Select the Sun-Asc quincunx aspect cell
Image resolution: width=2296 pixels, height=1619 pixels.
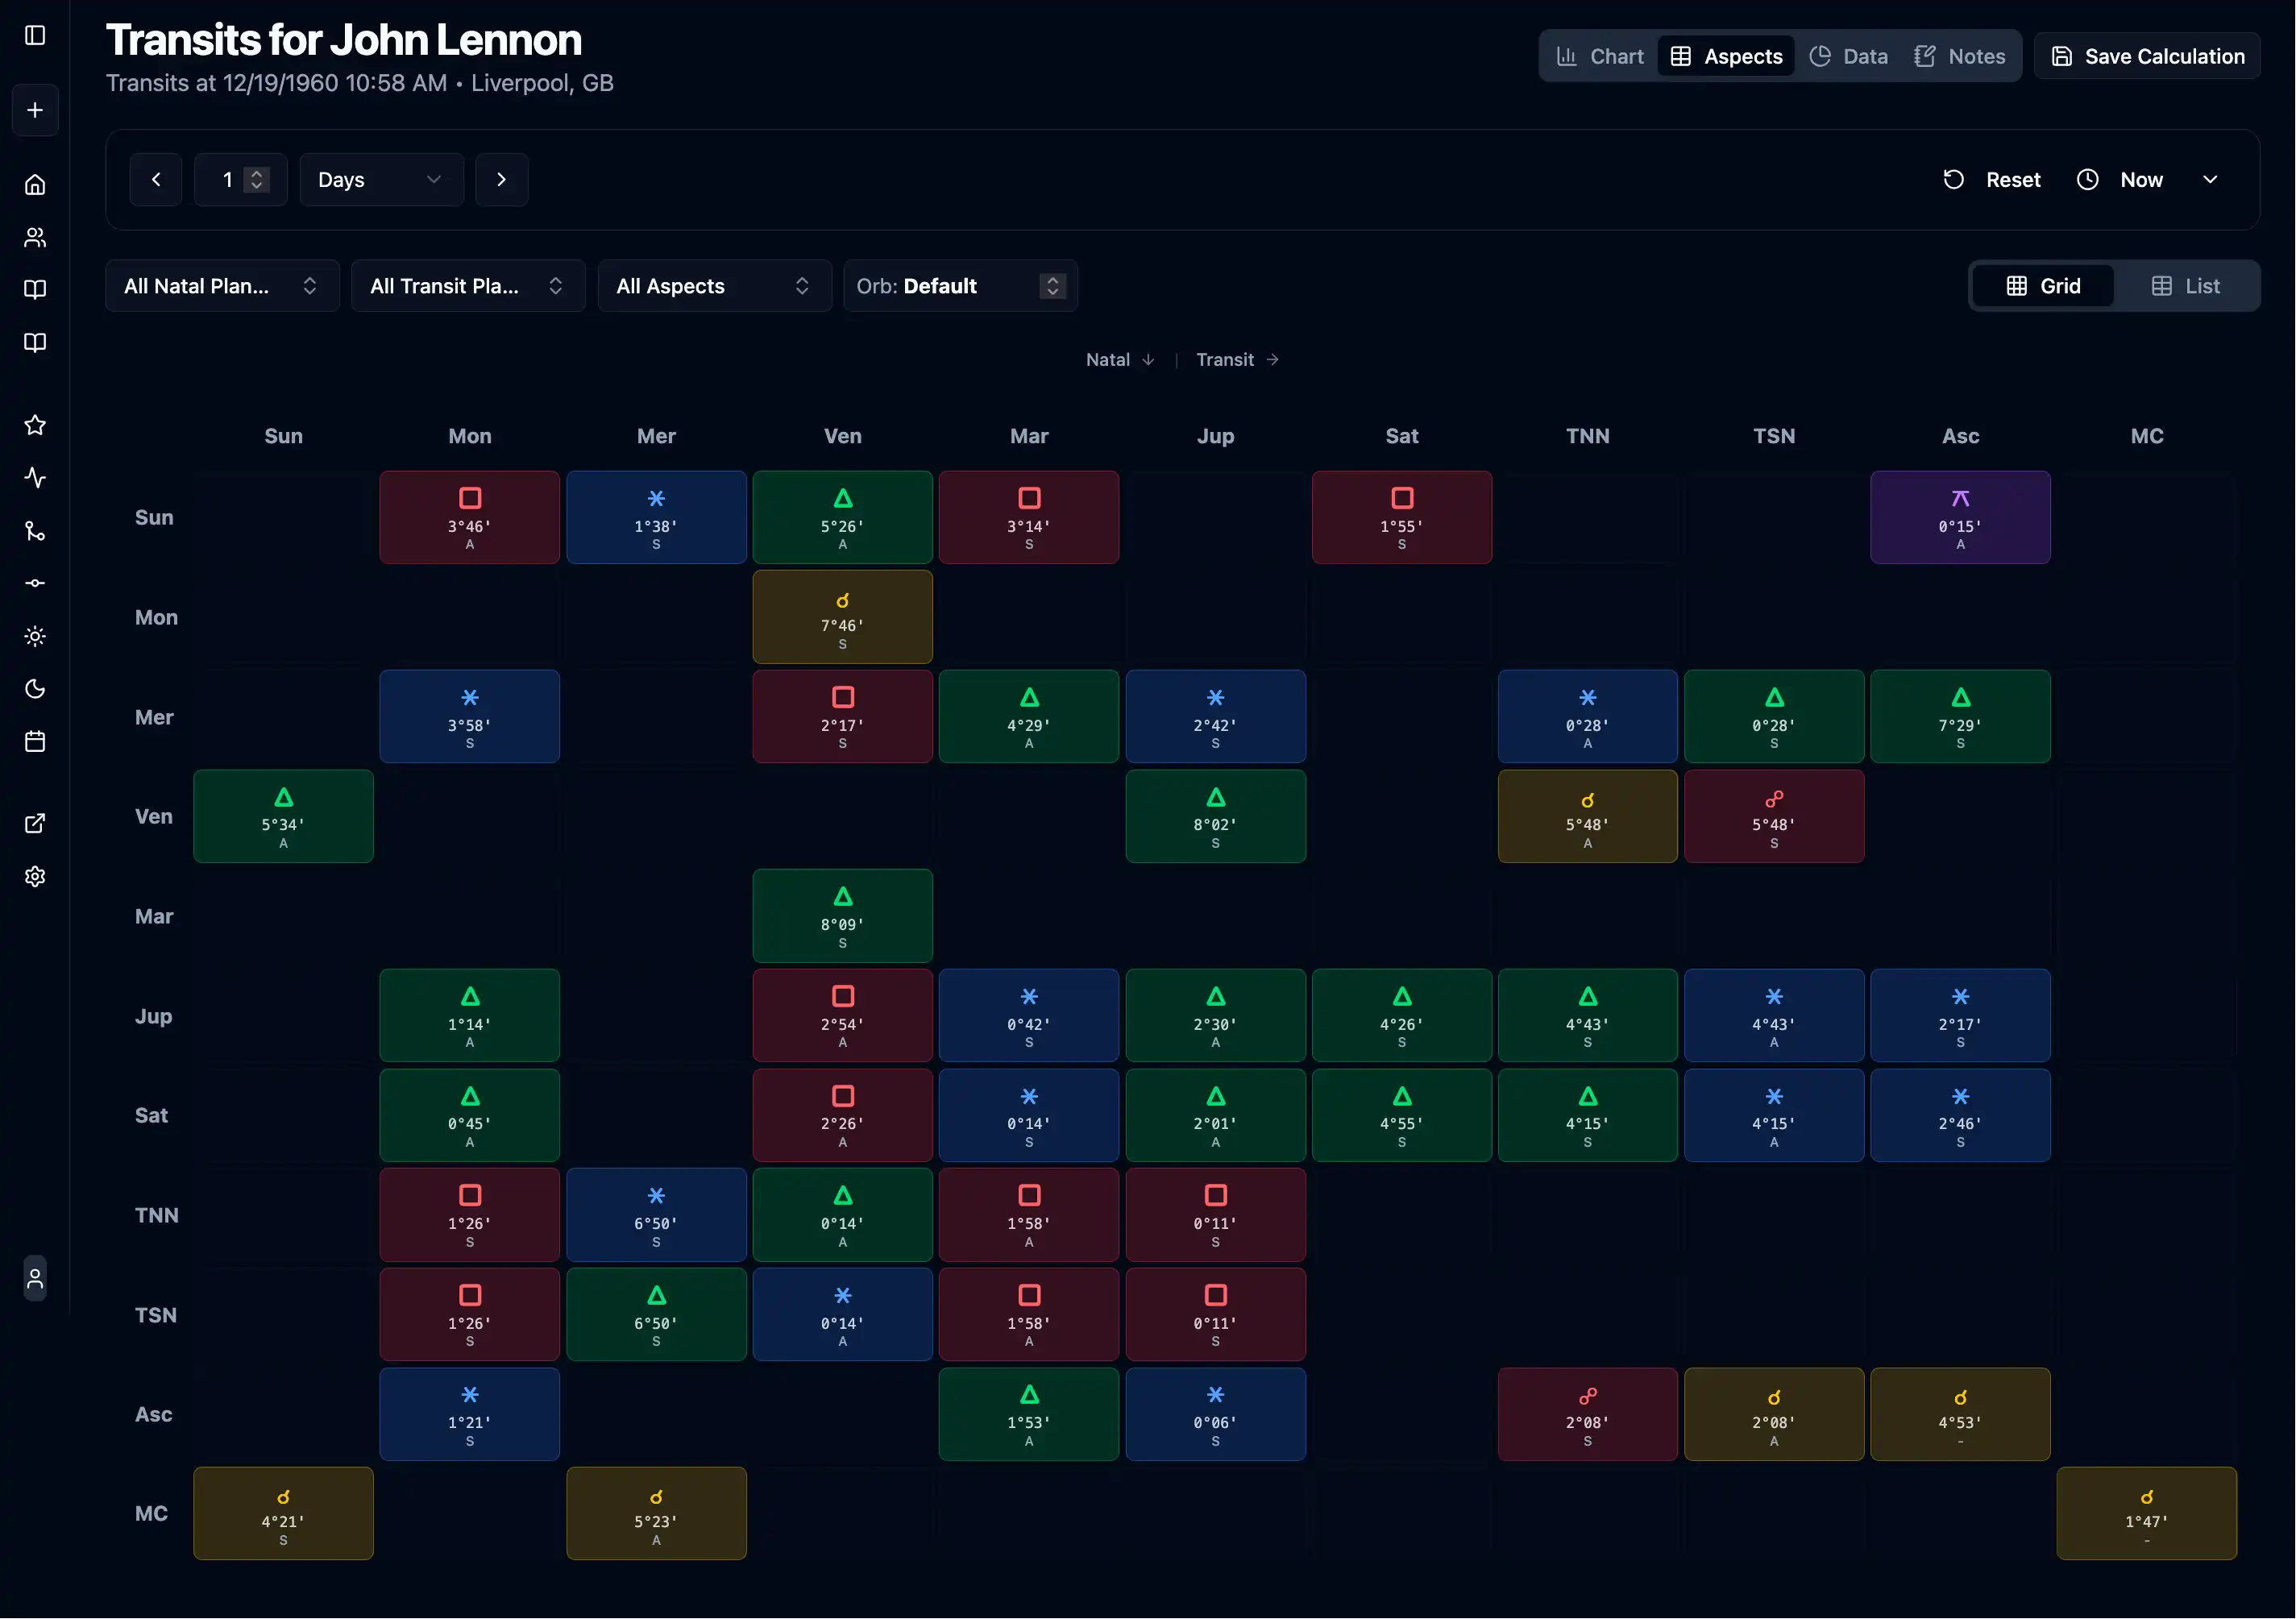[x=1959, y=518]
